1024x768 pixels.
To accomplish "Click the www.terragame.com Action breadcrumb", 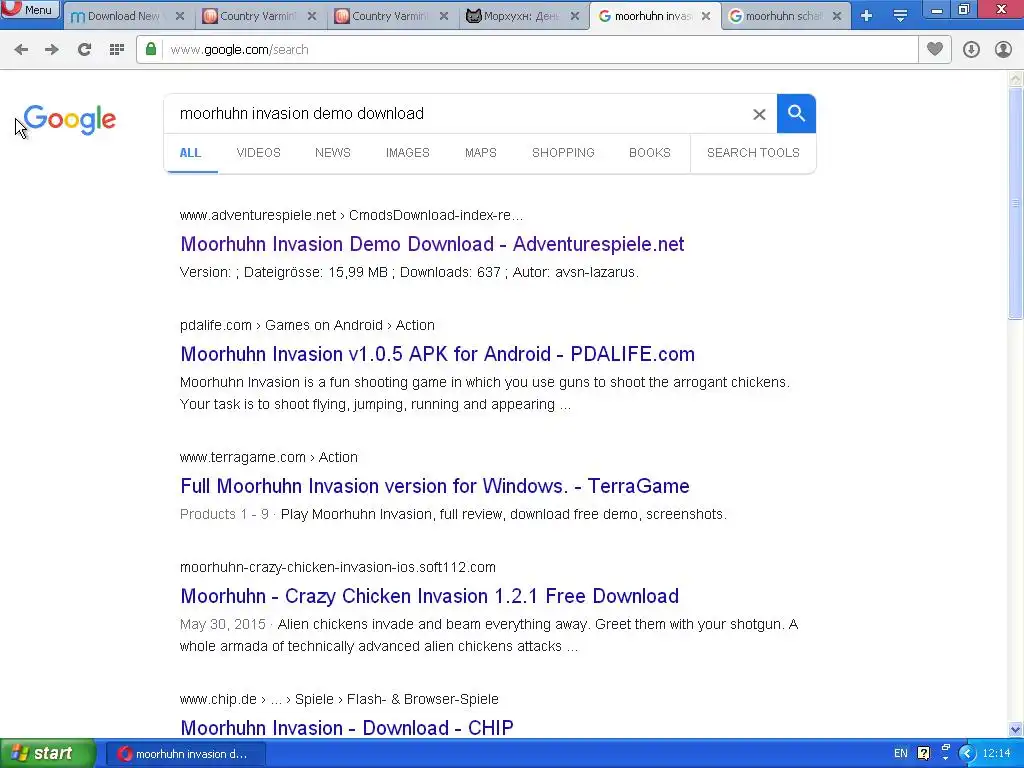I will (268, 457).
